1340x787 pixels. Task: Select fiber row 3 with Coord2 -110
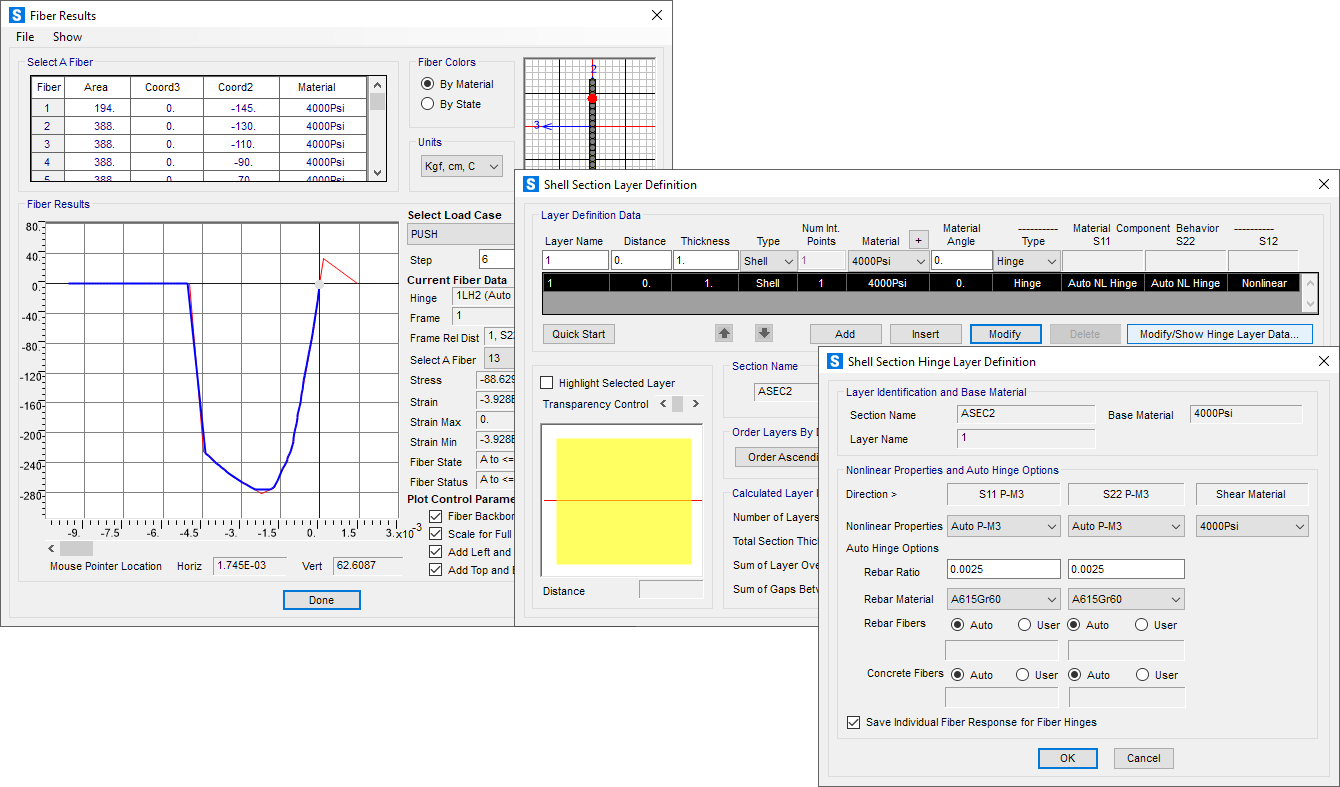[199, 144]
